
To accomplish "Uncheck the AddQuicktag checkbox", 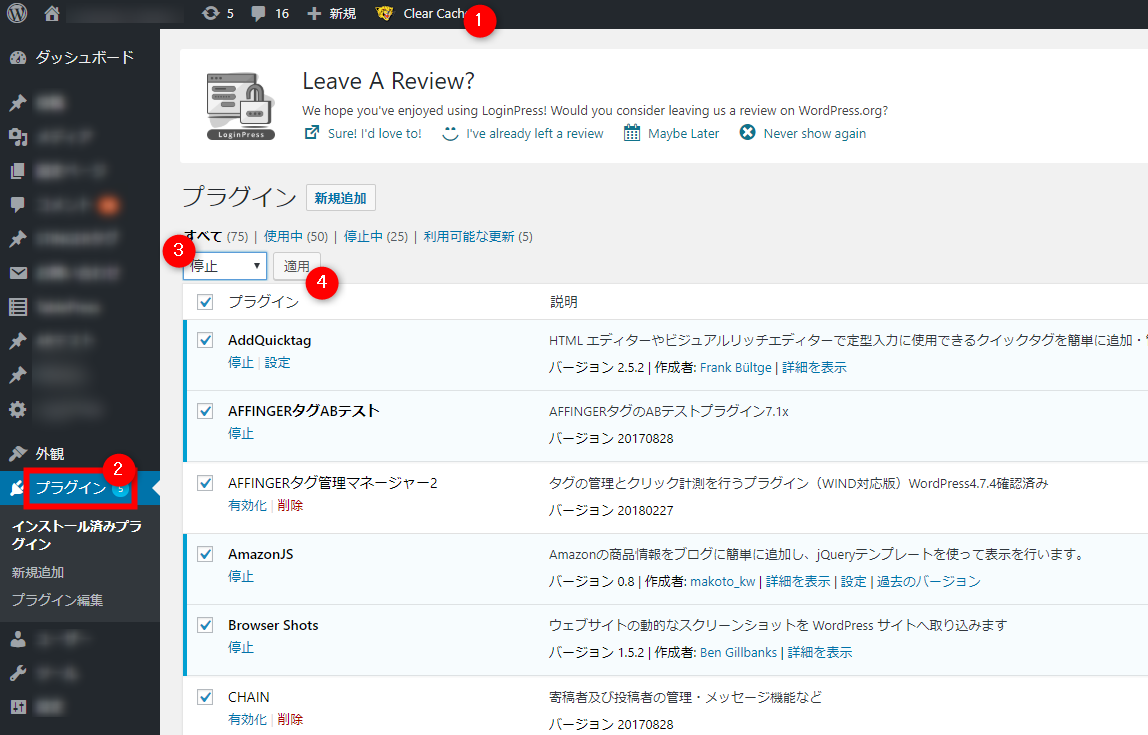I will tap(205, 340).
